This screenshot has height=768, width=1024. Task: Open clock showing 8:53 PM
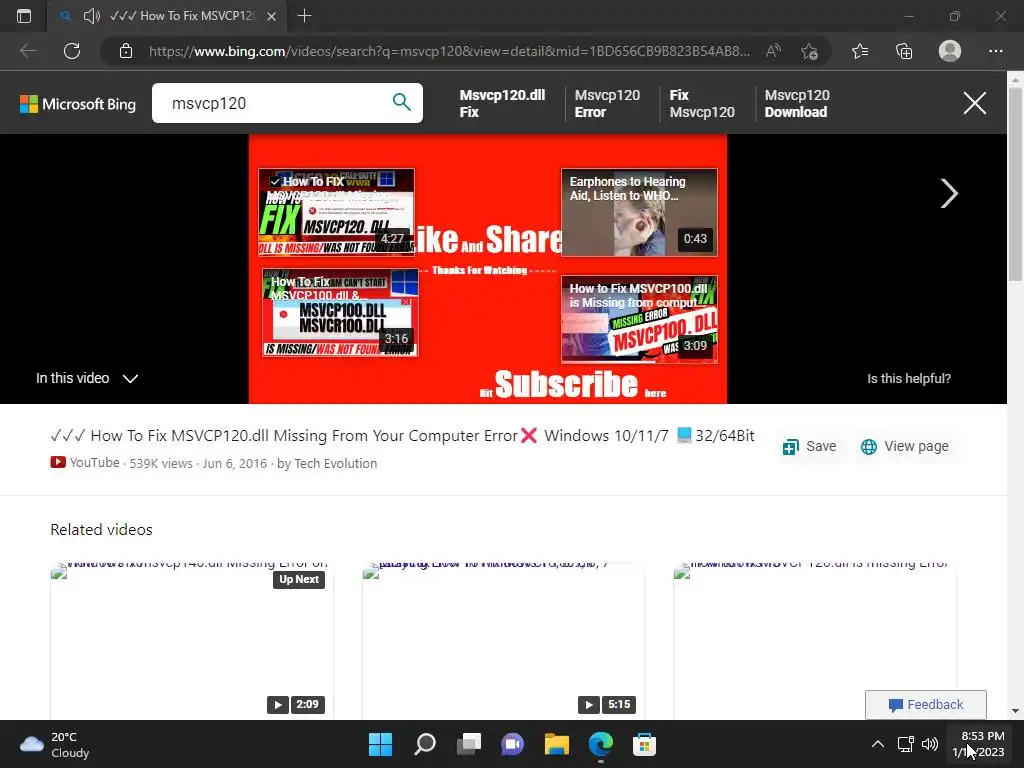[978, 744]
